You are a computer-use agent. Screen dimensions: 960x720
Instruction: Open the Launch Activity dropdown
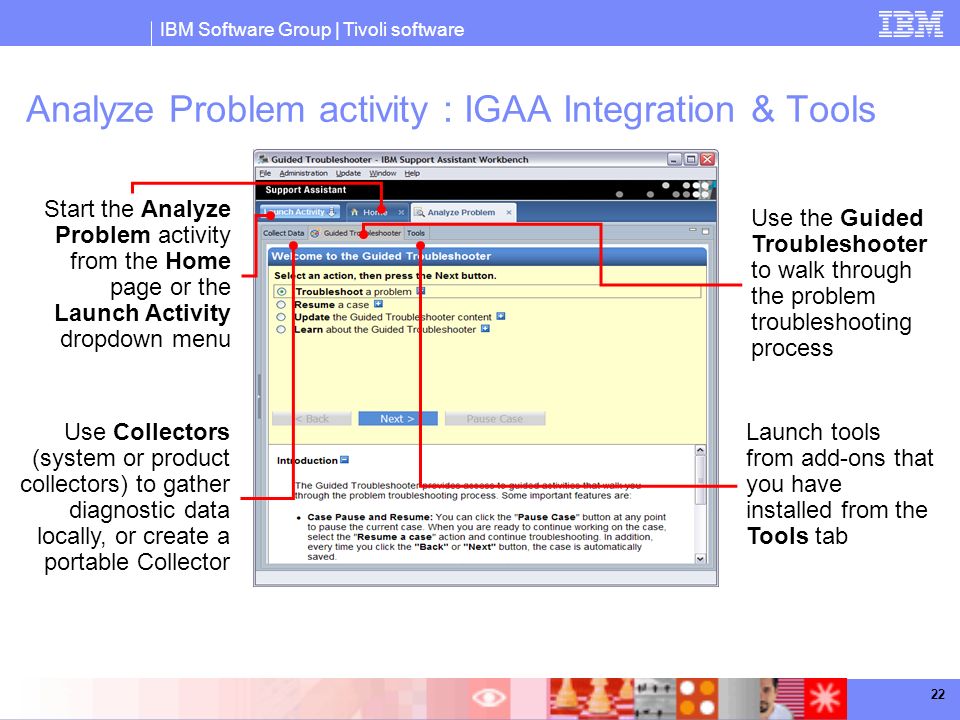tap(300, 212)
